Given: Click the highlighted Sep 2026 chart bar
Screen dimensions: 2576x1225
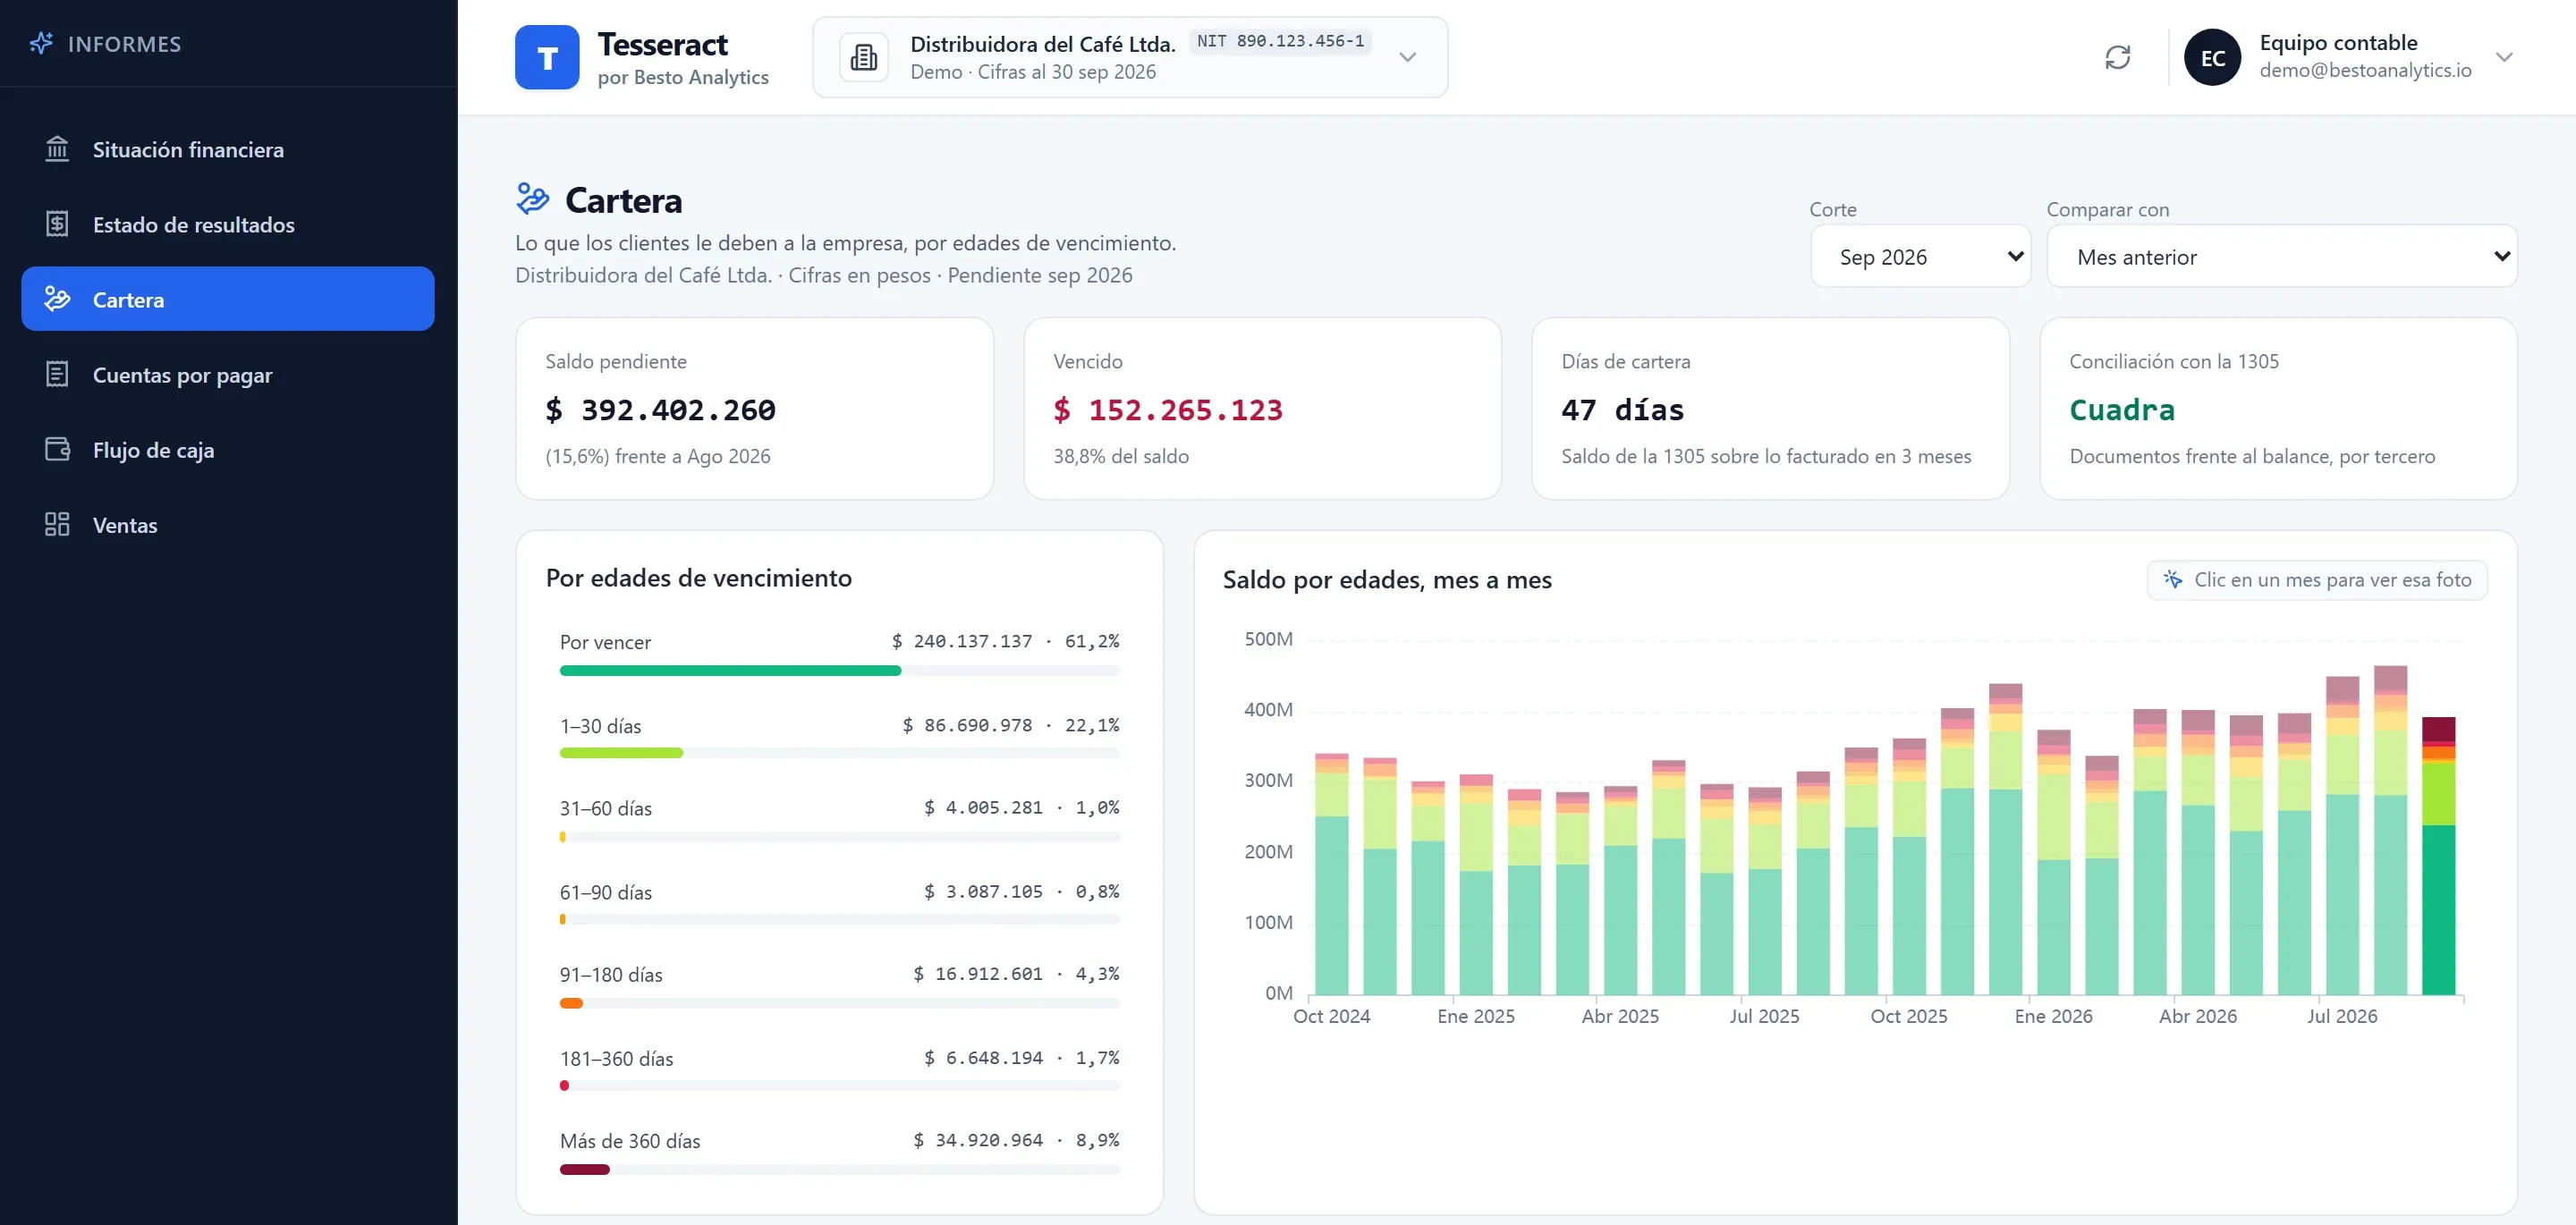Looking at the screenshot, I should point(2438,855).
